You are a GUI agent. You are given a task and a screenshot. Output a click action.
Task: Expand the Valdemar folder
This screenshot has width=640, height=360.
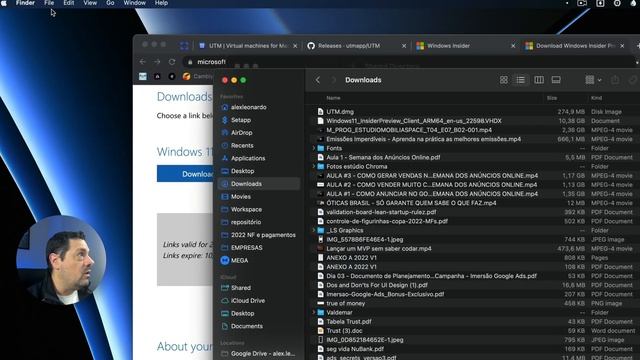coord(314,313)
